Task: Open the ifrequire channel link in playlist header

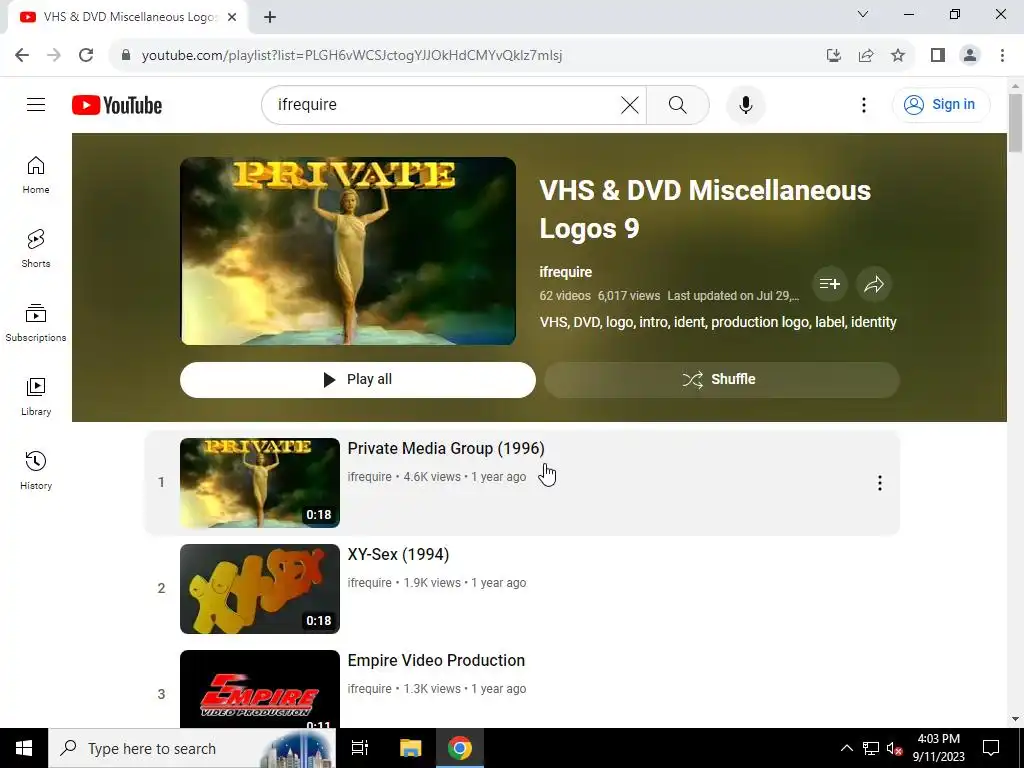Action: (566, 272)
